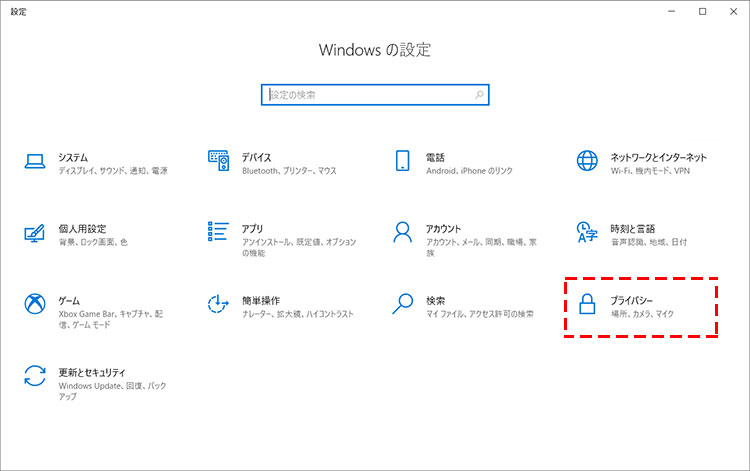Open the 個人用設定 paintbrush icon
Viewport: 750px width, 471px height.
pyautogui.click(x=34, y=233)
